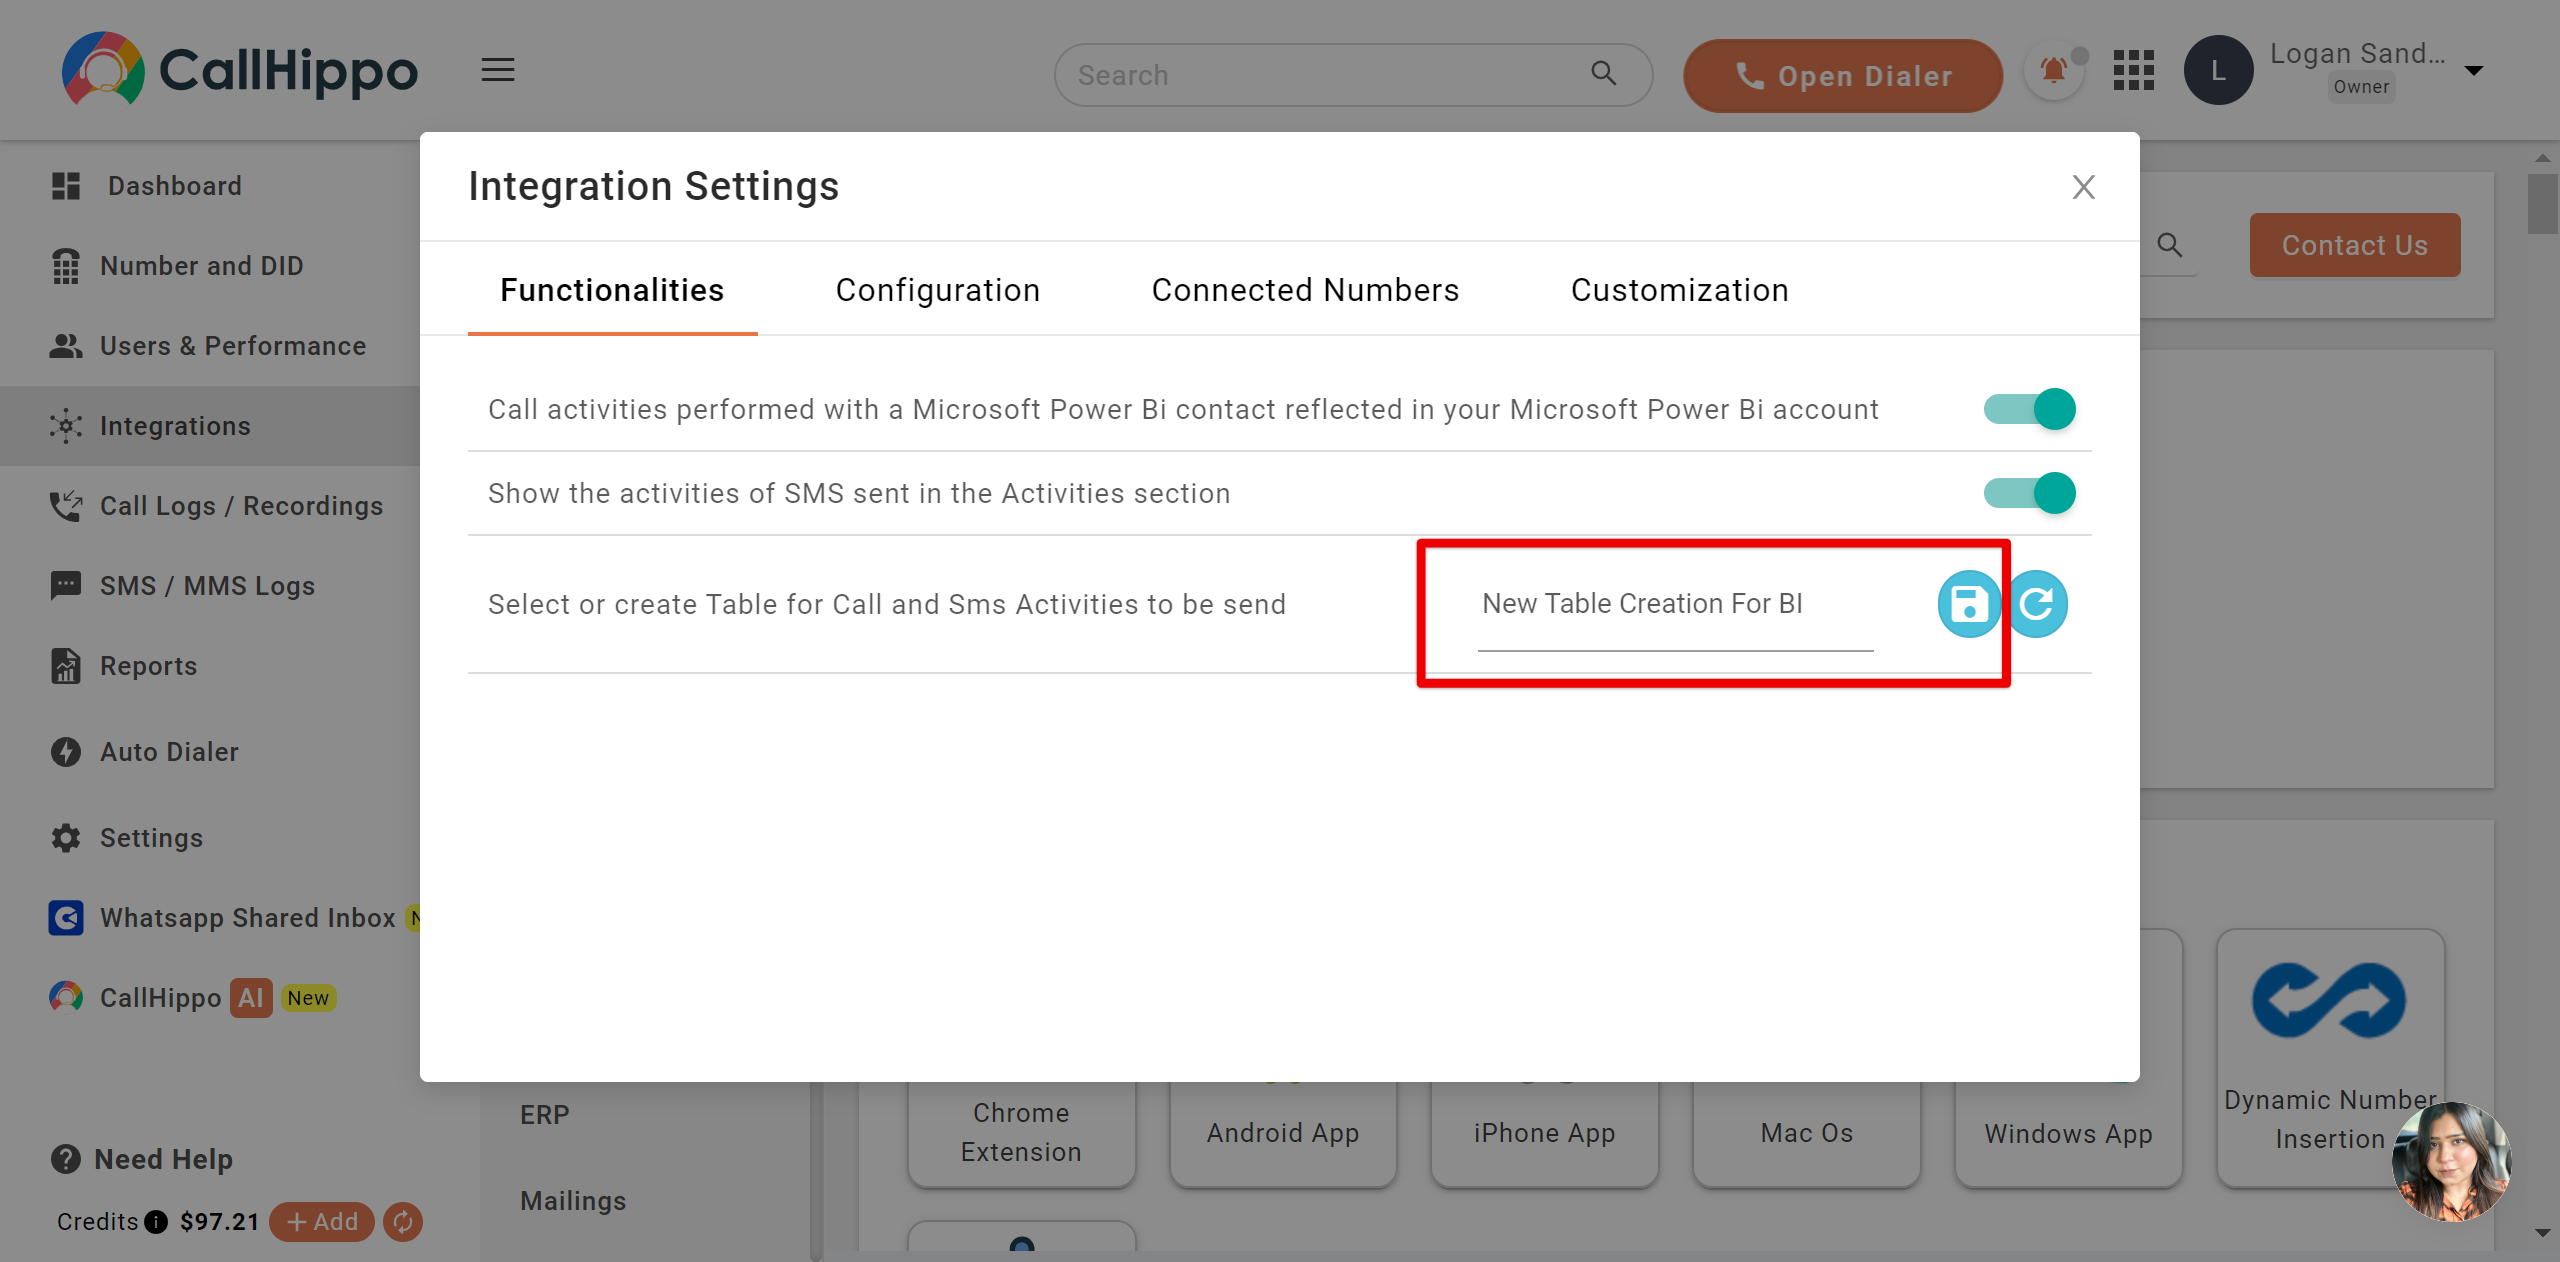Viewport: 2560px width, 1262px height.
Task: Click the Contact Us button
Action: [2355, 245]
